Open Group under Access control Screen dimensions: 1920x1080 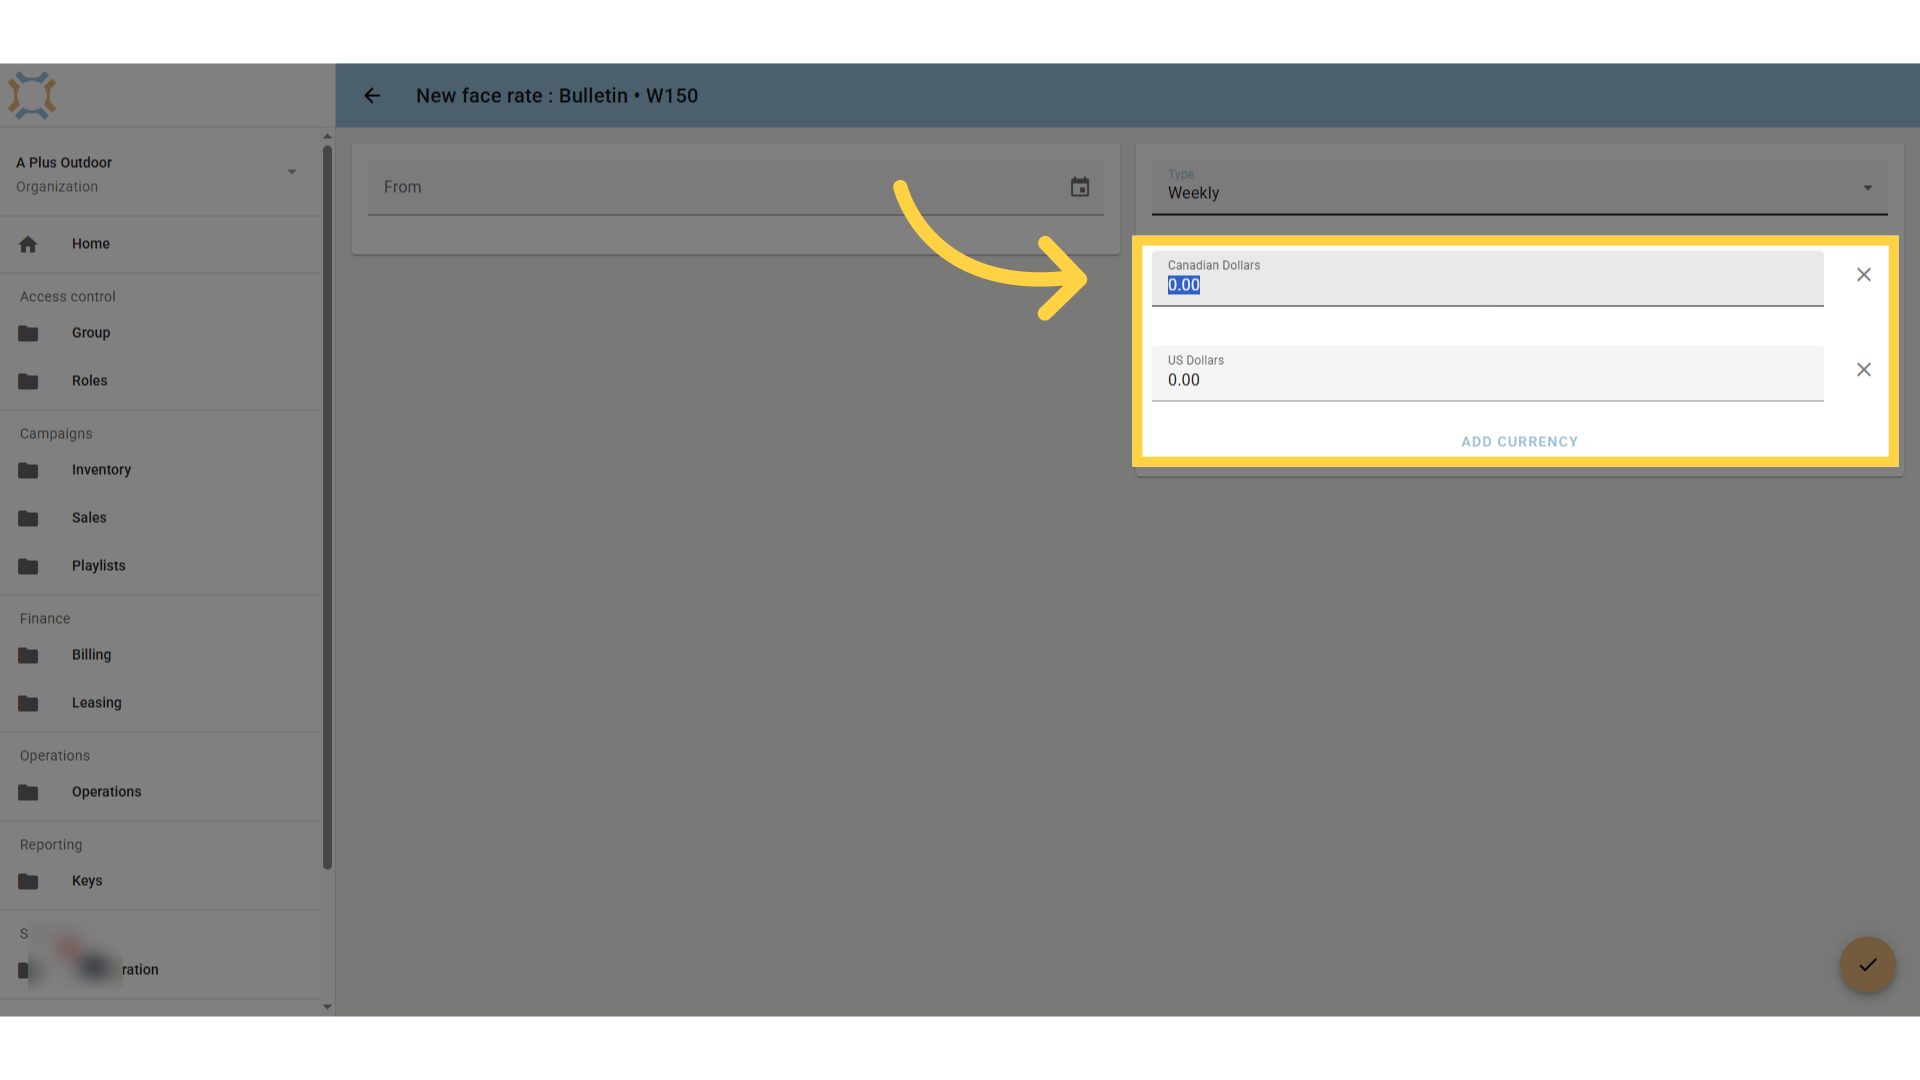(x=160, y=333)
